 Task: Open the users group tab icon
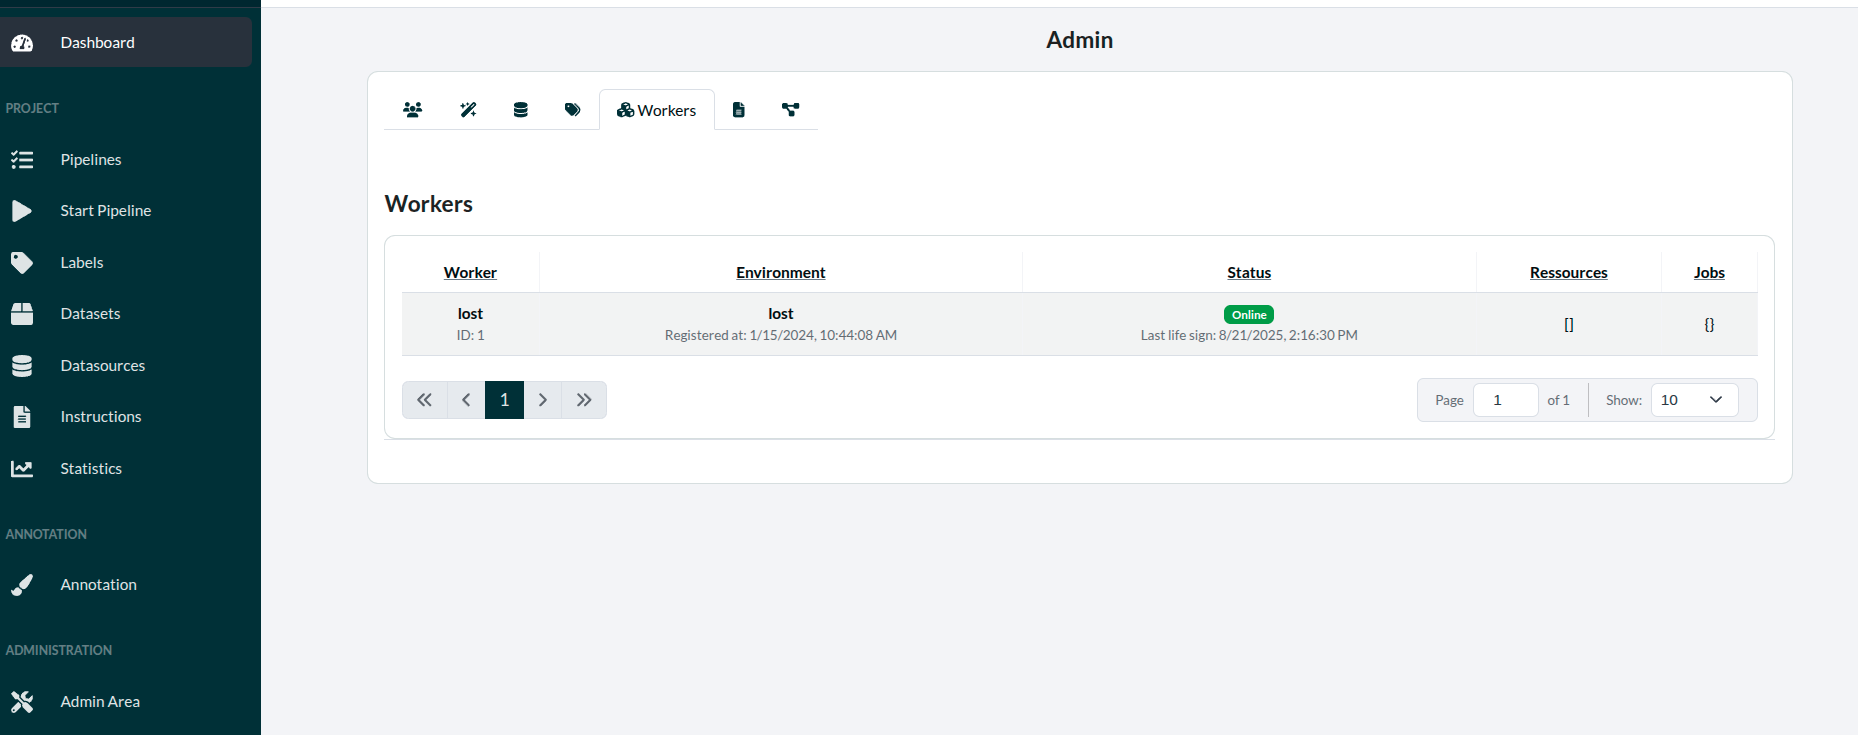pyautogui.click(x=412, y=110)
